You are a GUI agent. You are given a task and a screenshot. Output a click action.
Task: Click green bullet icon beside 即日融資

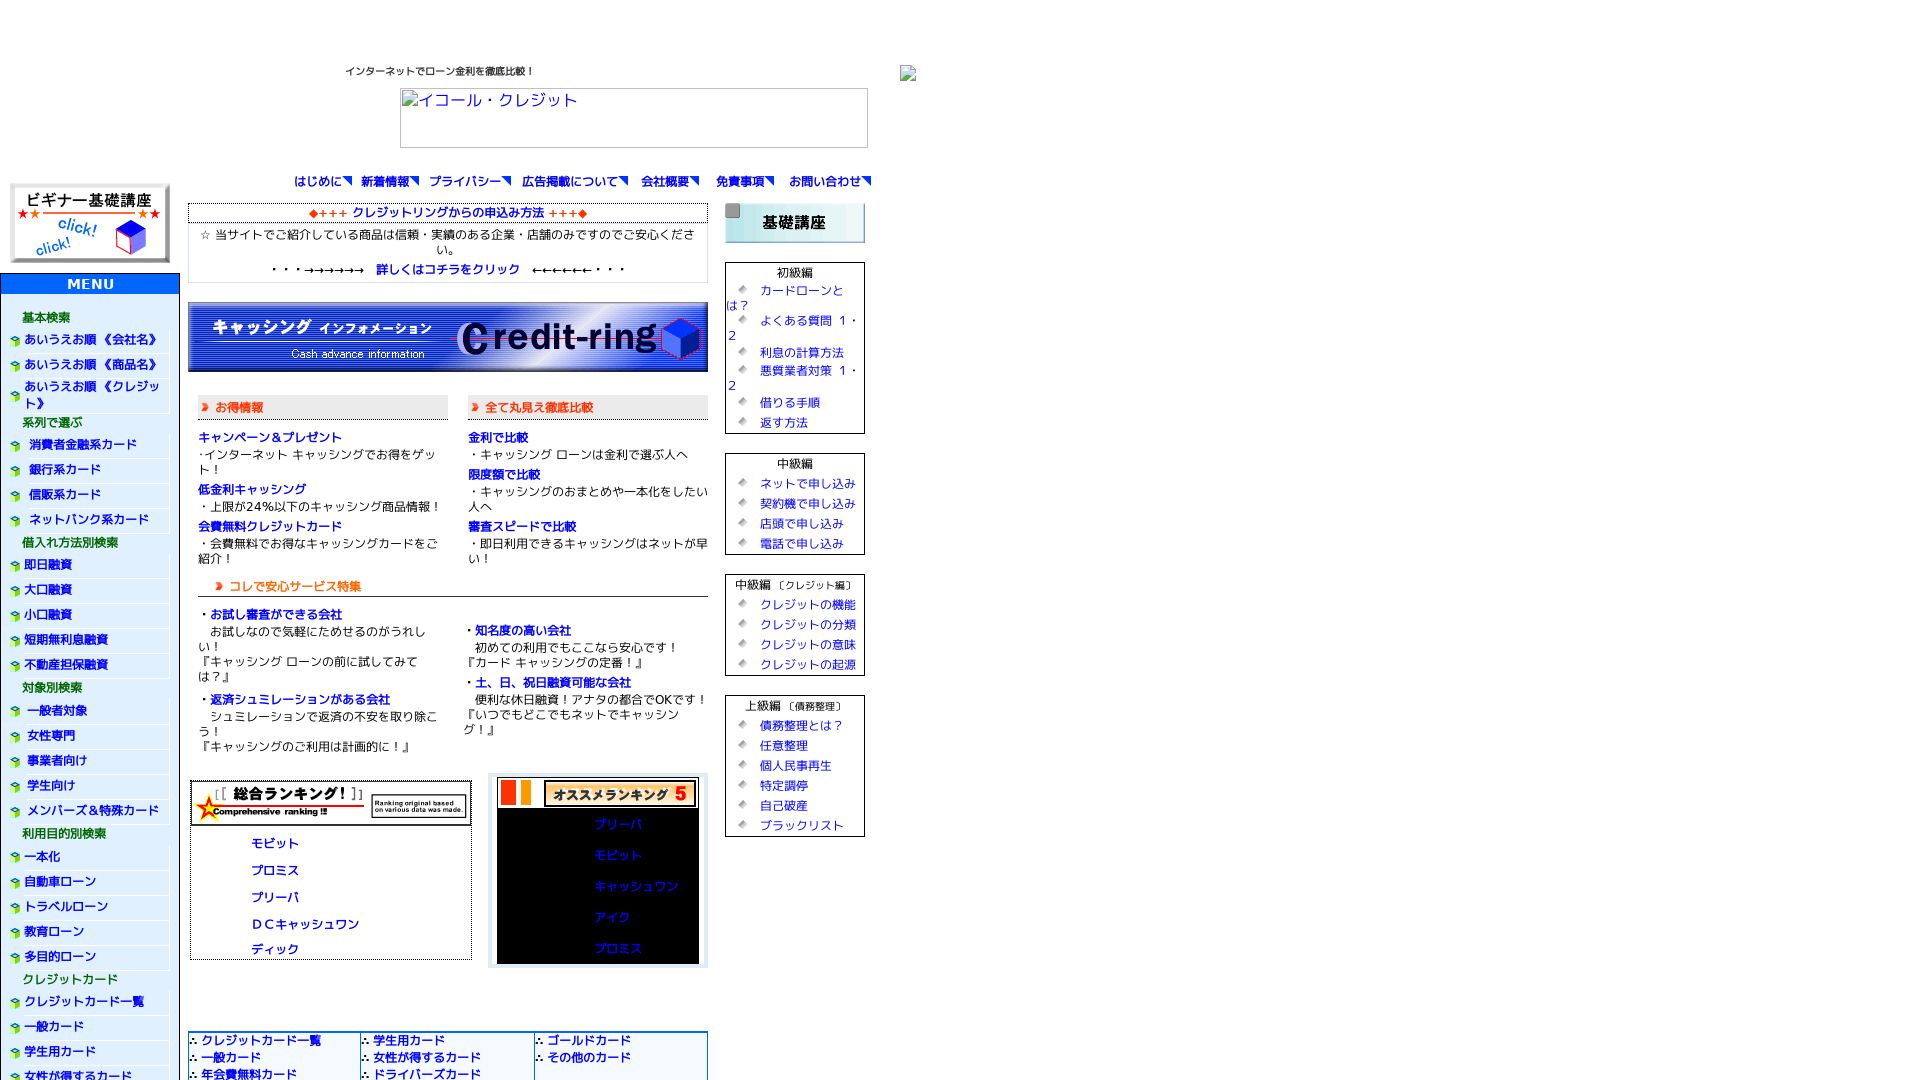15,566
